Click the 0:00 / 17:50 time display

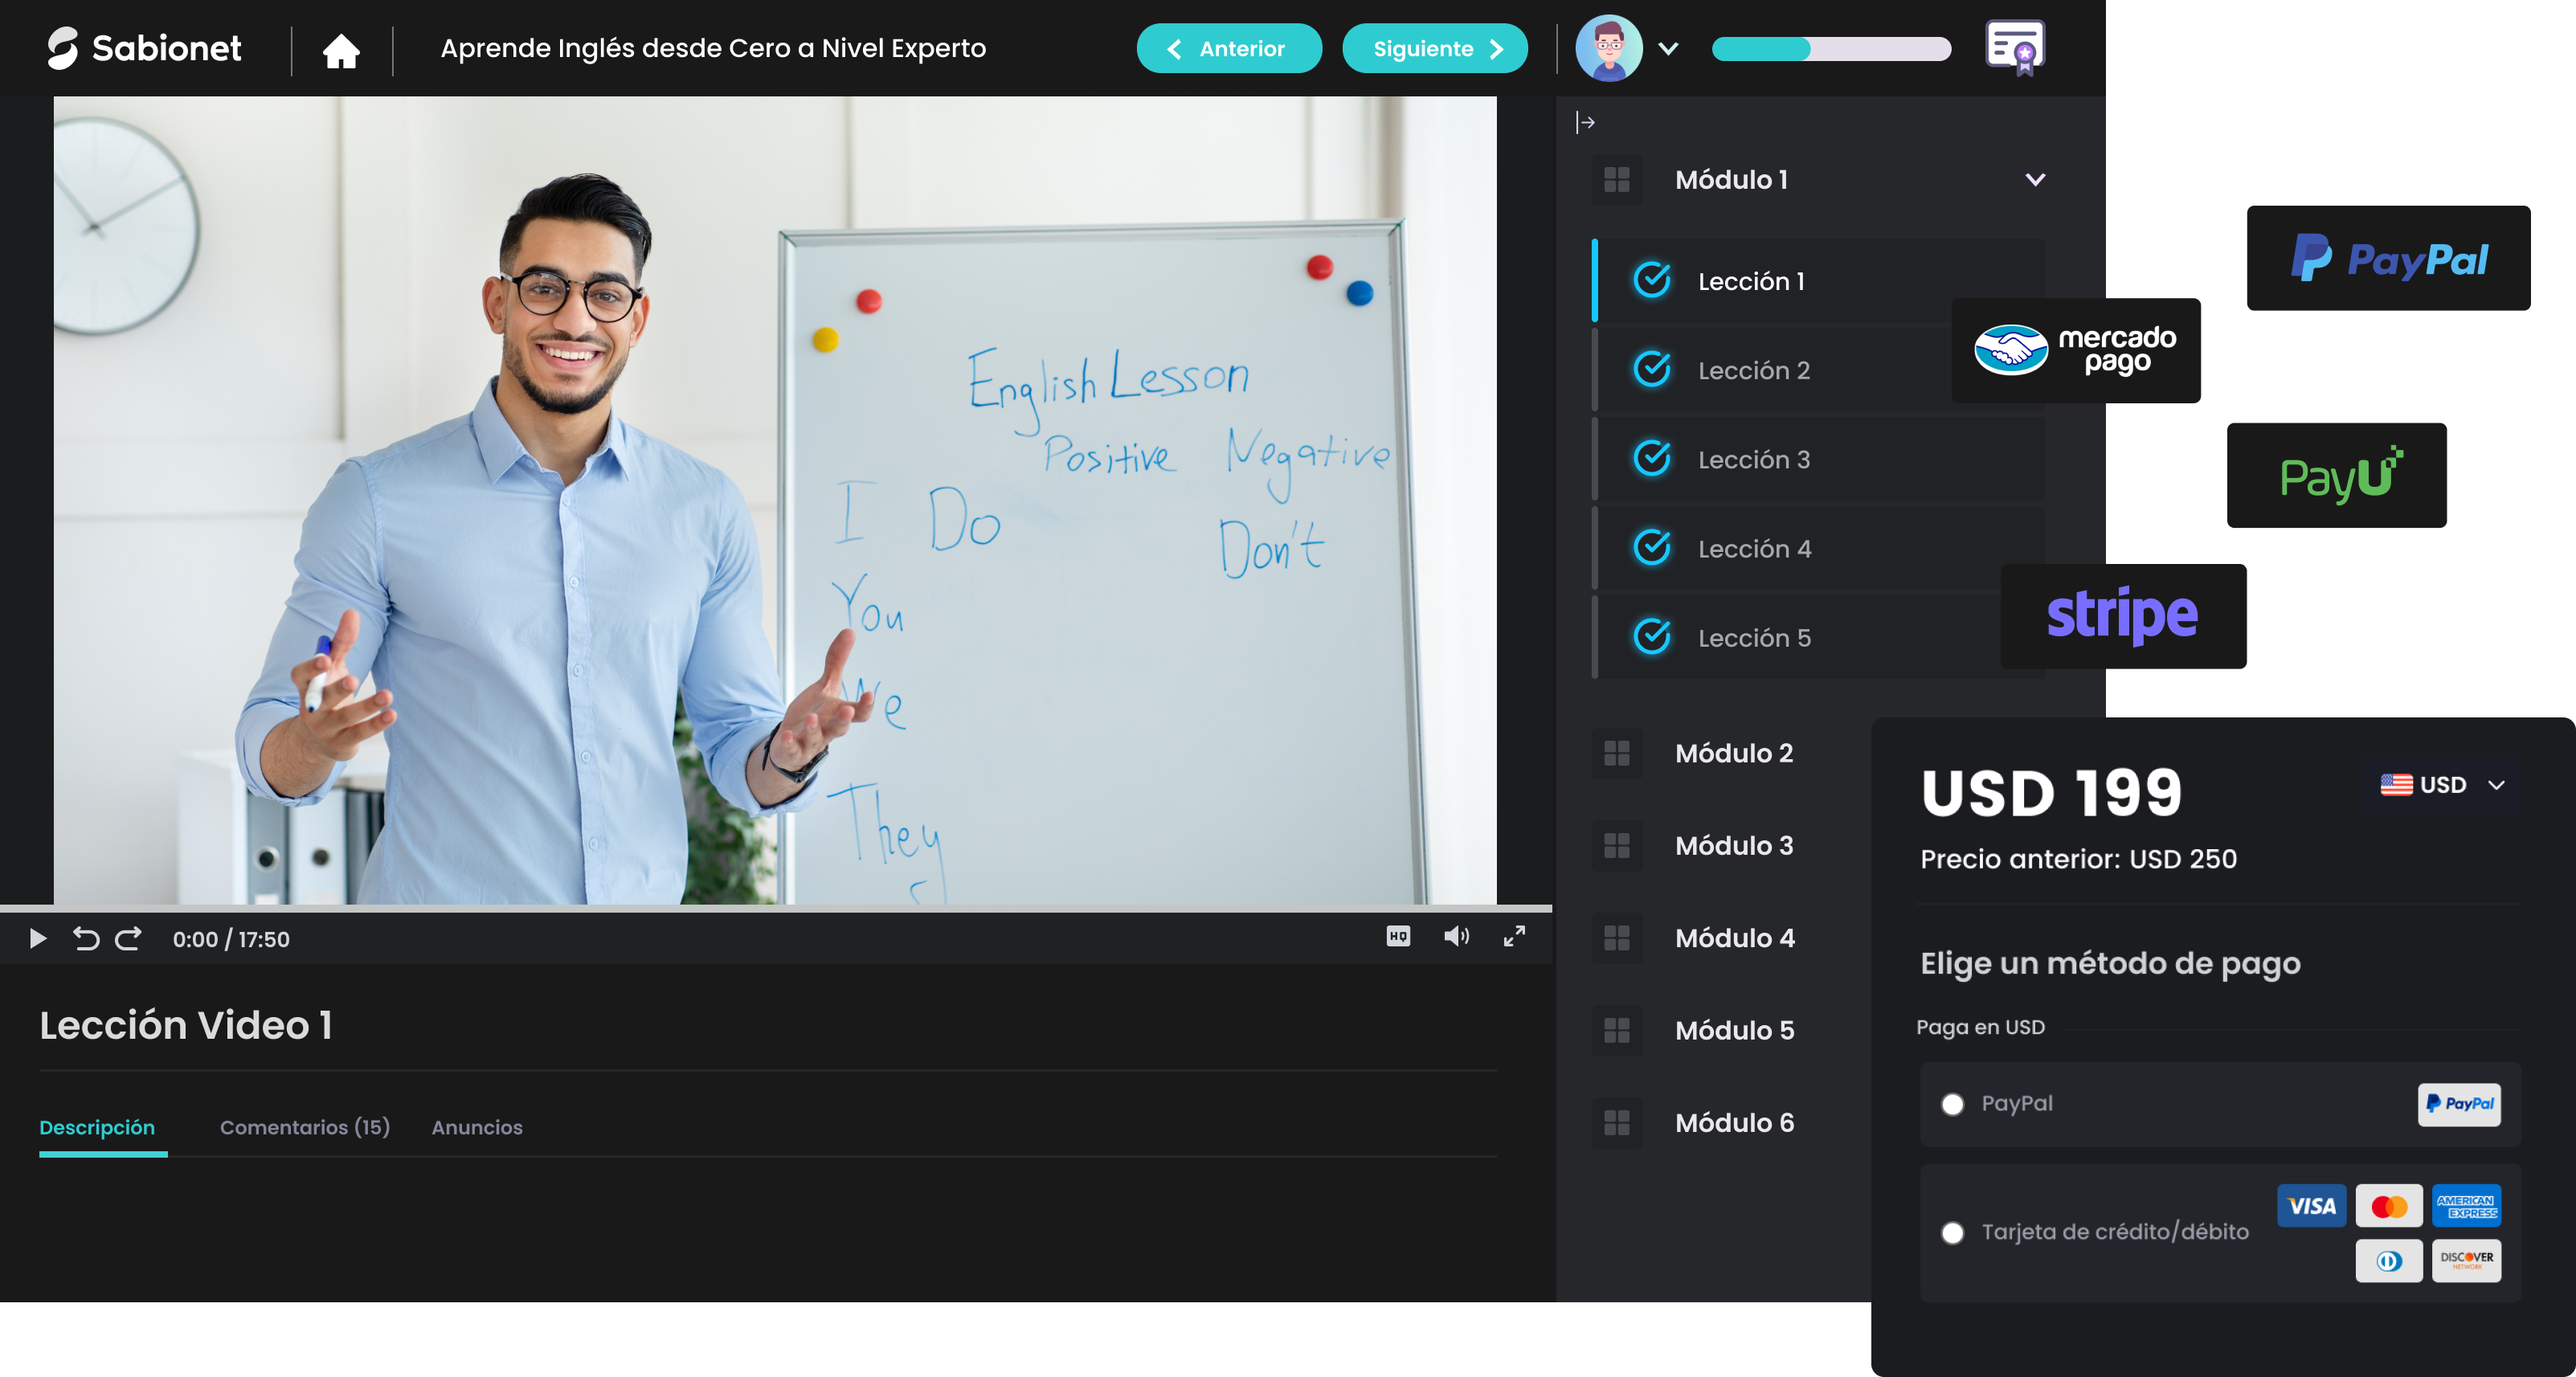click(x=231, y=939)
